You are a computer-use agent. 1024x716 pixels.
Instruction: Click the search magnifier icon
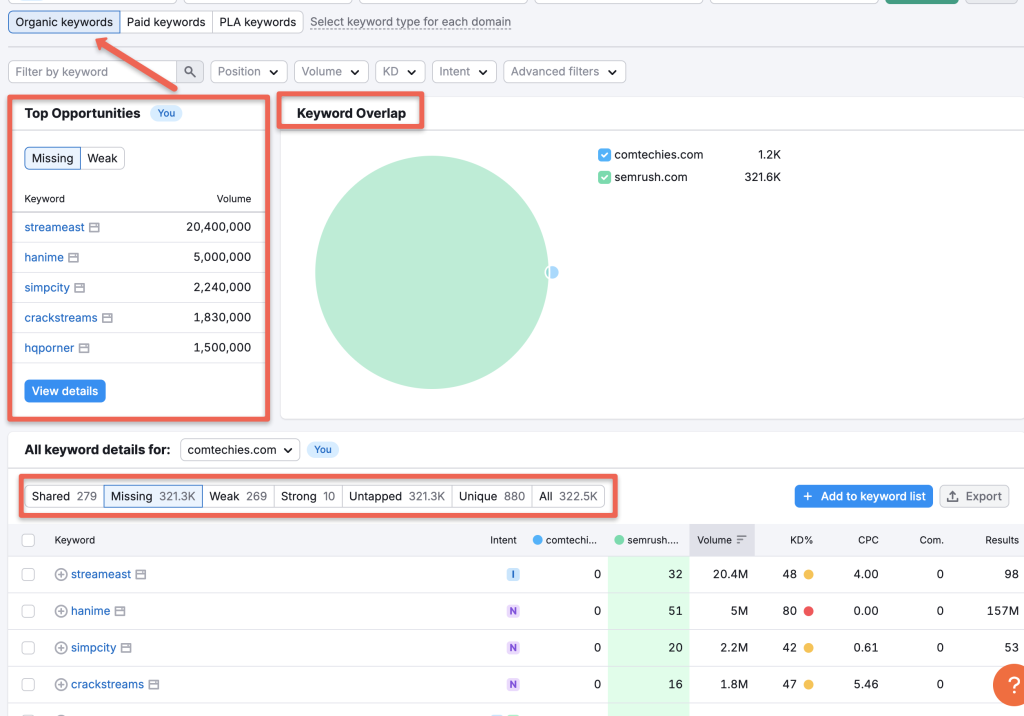tap(189, 71)
